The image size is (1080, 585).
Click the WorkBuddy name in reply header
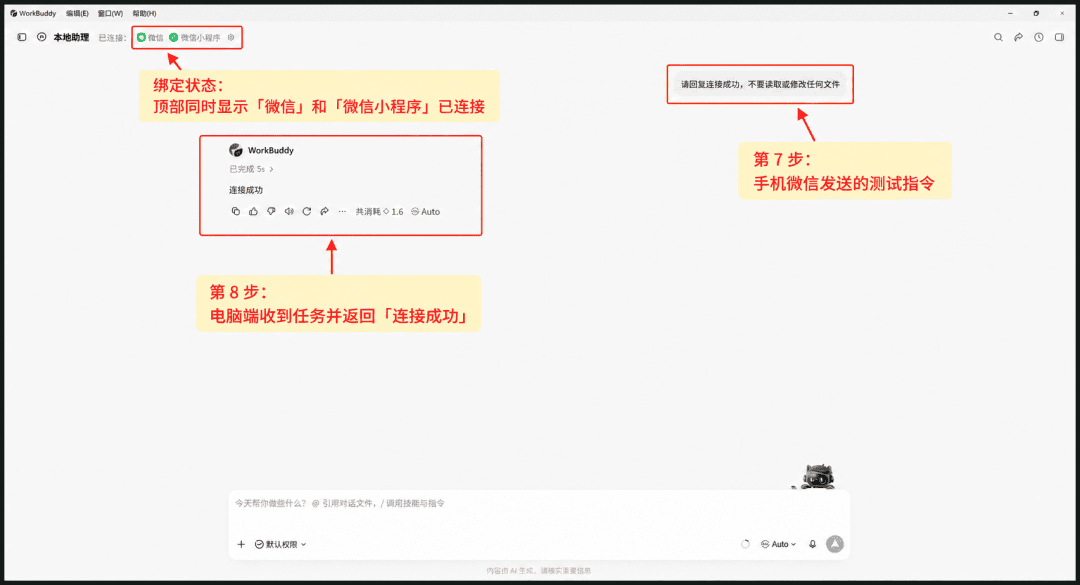click(x=271, y=150)
